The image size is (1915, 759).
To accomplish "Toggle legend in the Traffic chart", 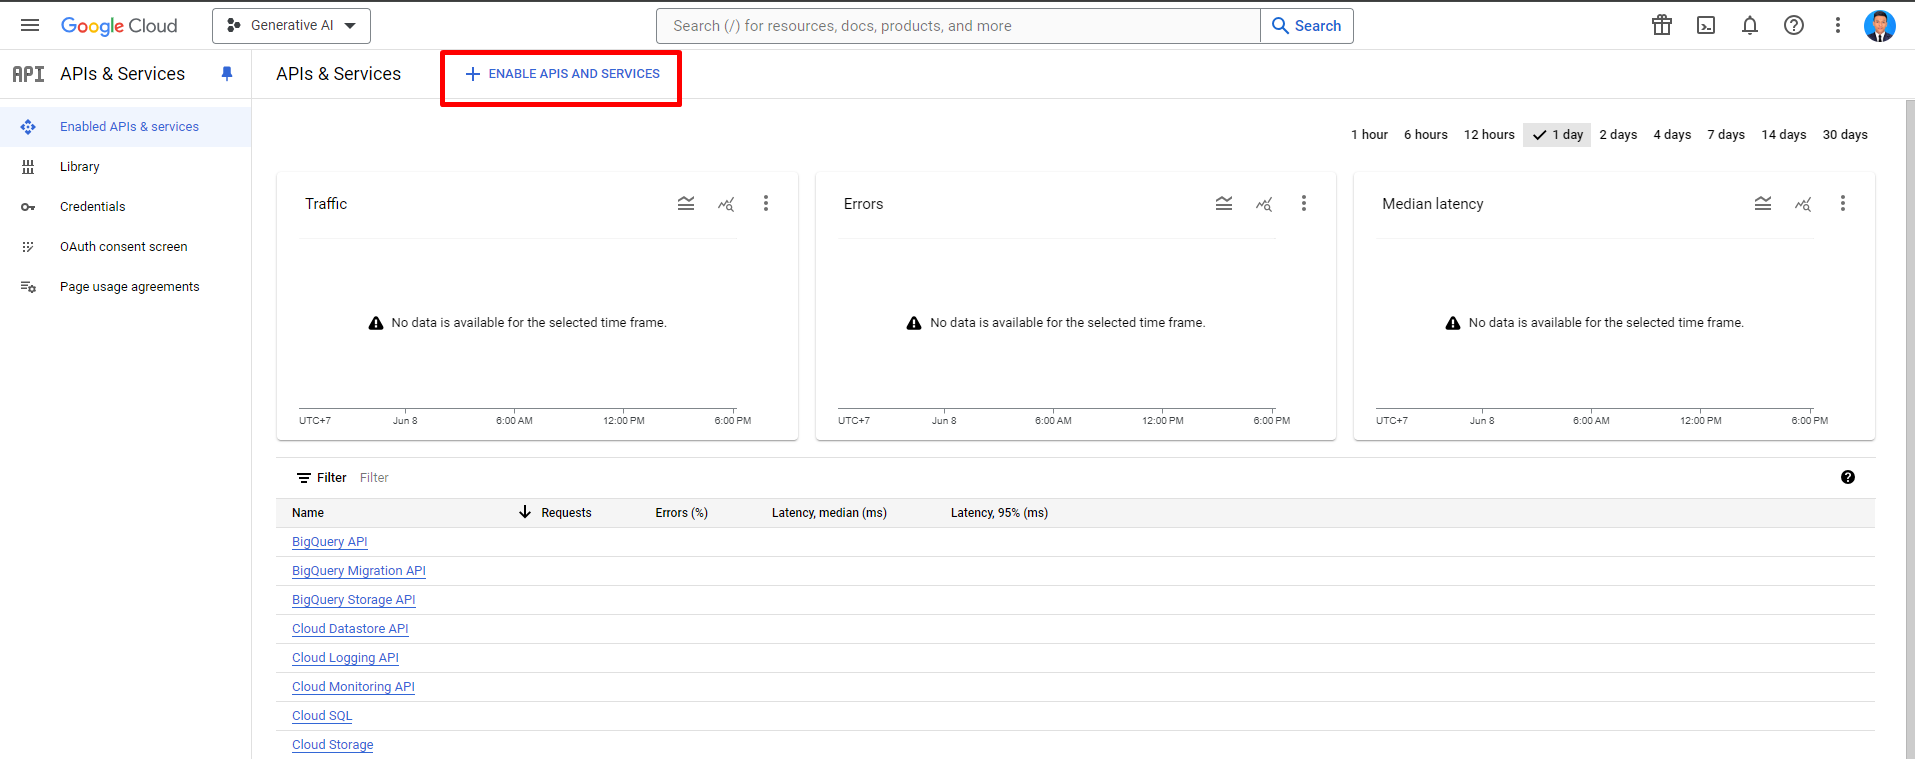I will tap(686, 203).
